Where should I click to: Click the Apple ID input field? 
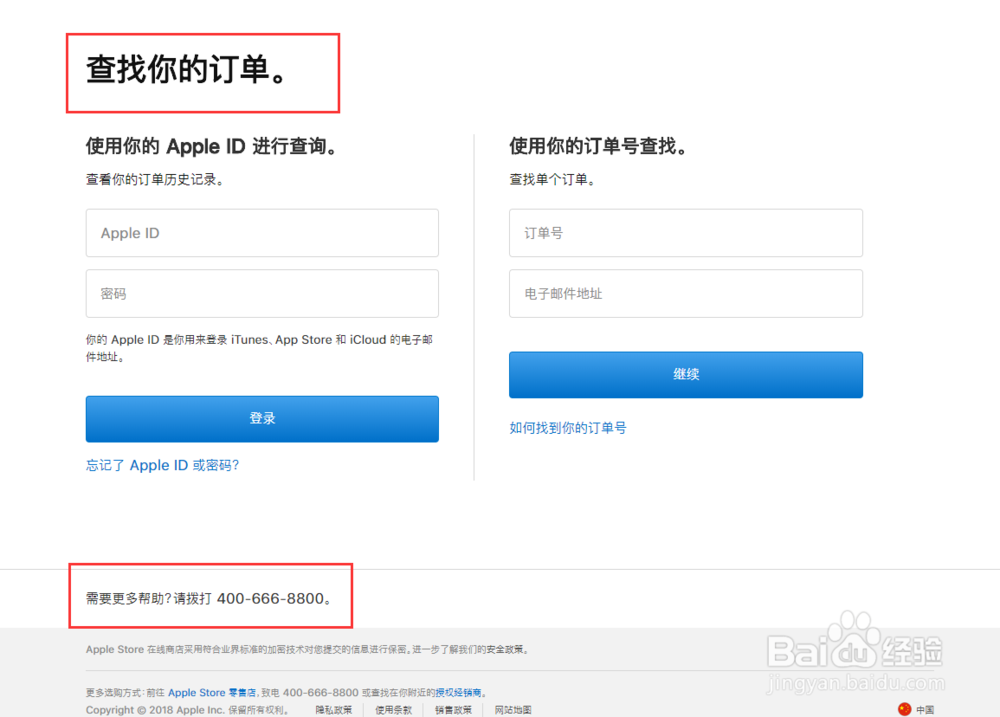pyautogui.click(x=262, y=233)
